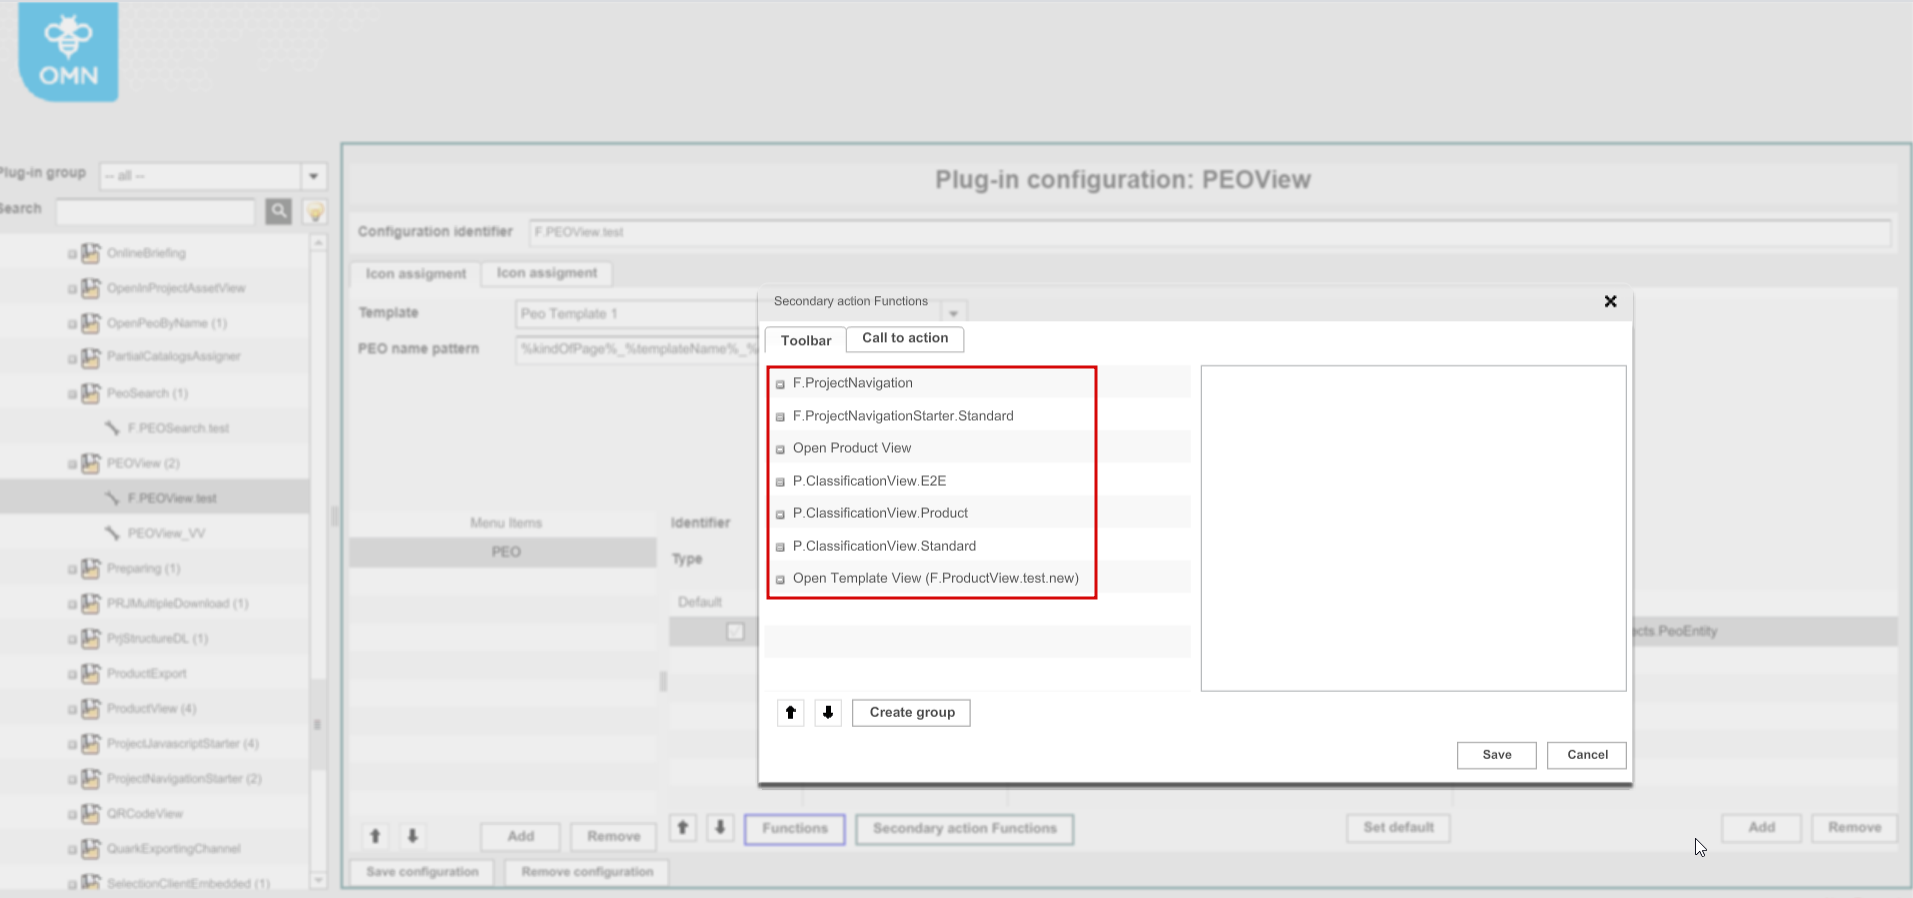This screenshot has width=1913, height=898.
Task: Click the Remove configuration button
Action: (587, 872)
